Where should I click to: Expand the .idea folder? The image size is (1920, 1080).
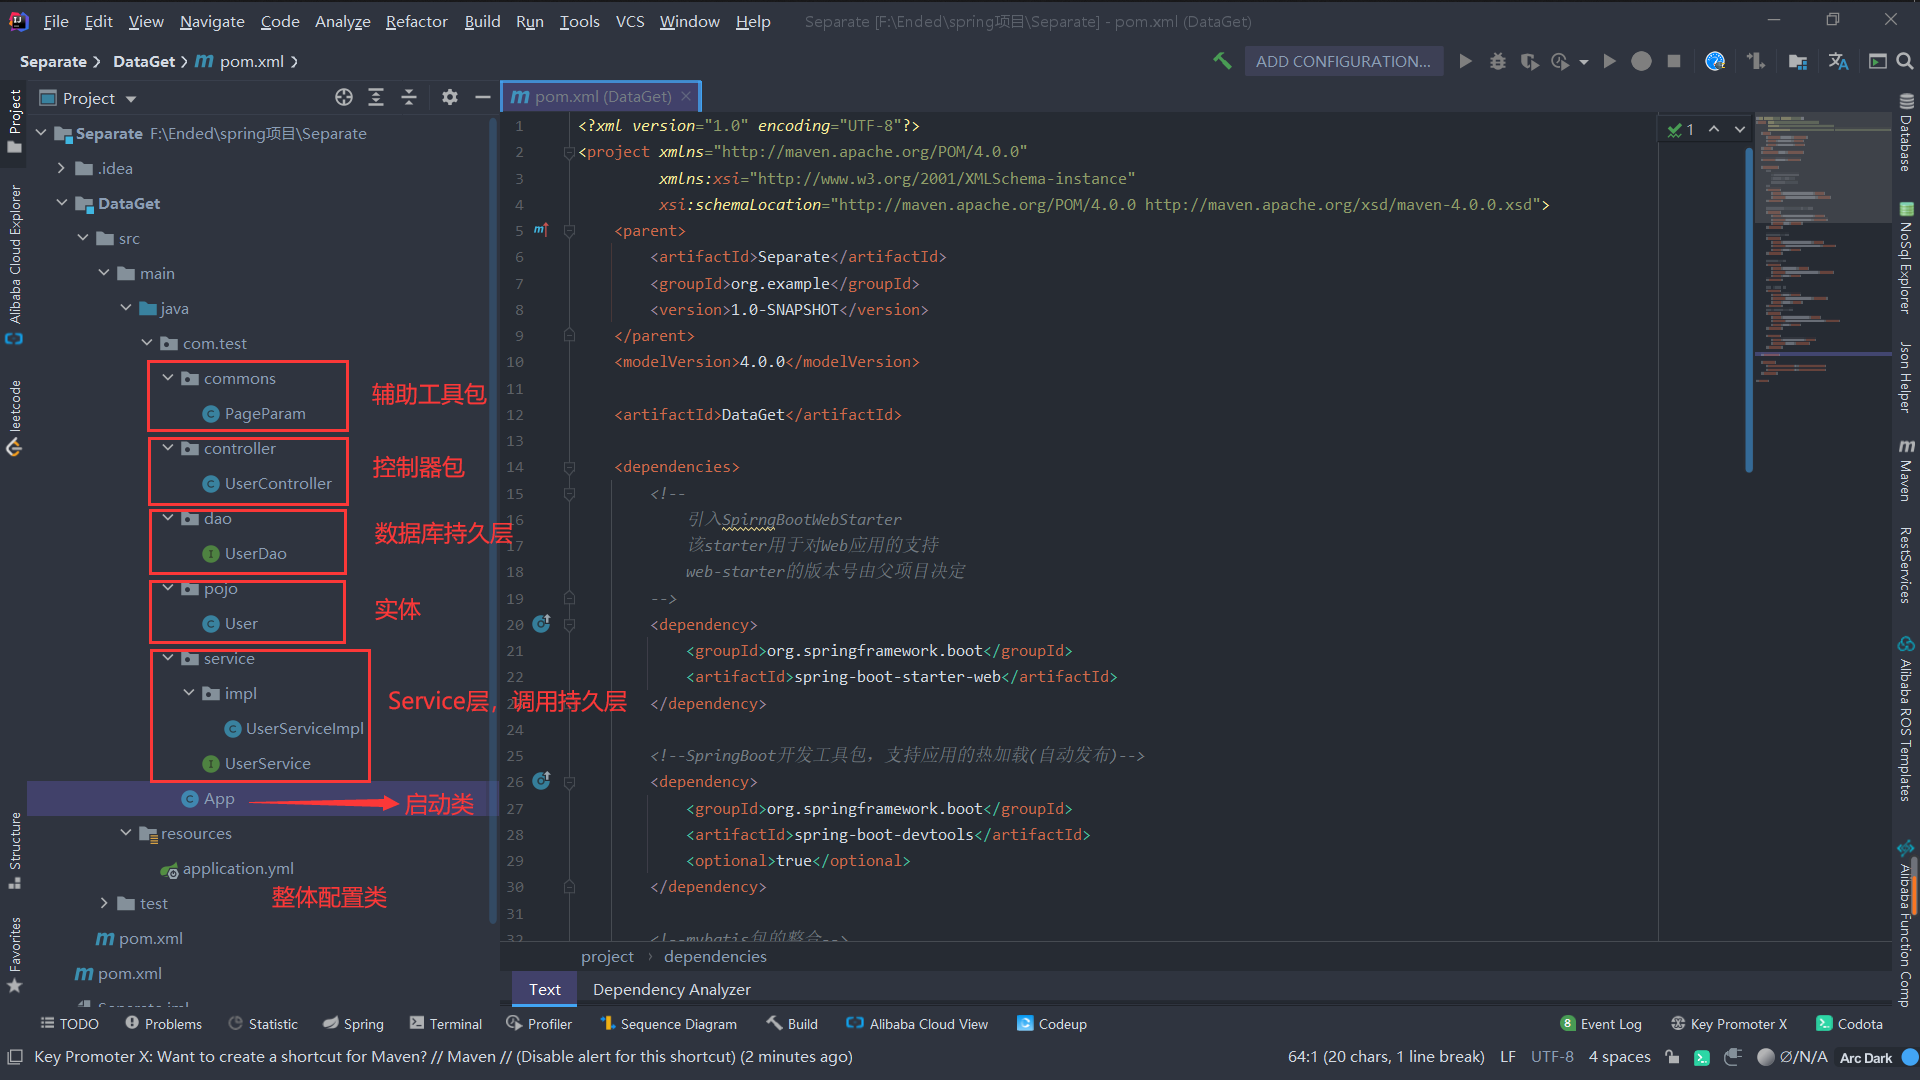pyautogui.click(x=61, y=168)
